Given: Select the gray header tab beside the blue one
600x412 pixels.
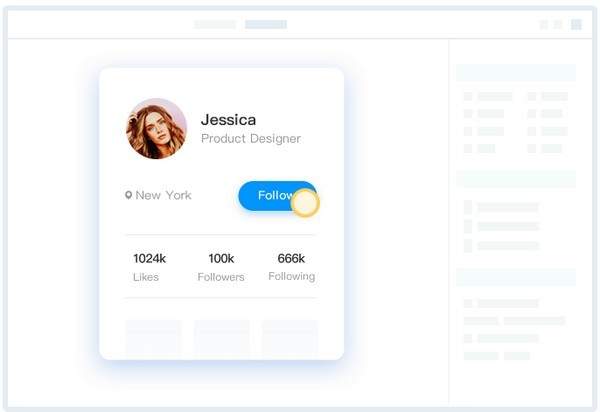Looking at the screenshot, I should (x=215, y=24).
